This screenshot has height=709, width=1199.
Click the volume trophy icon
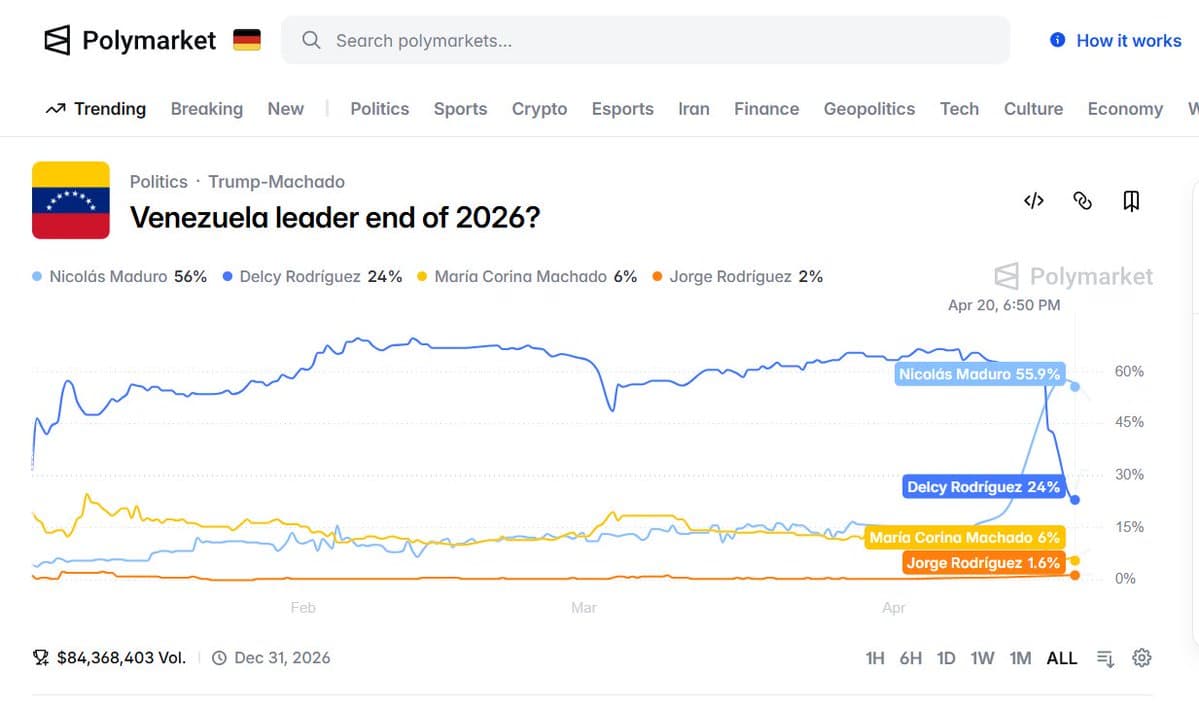pos(40,658)
